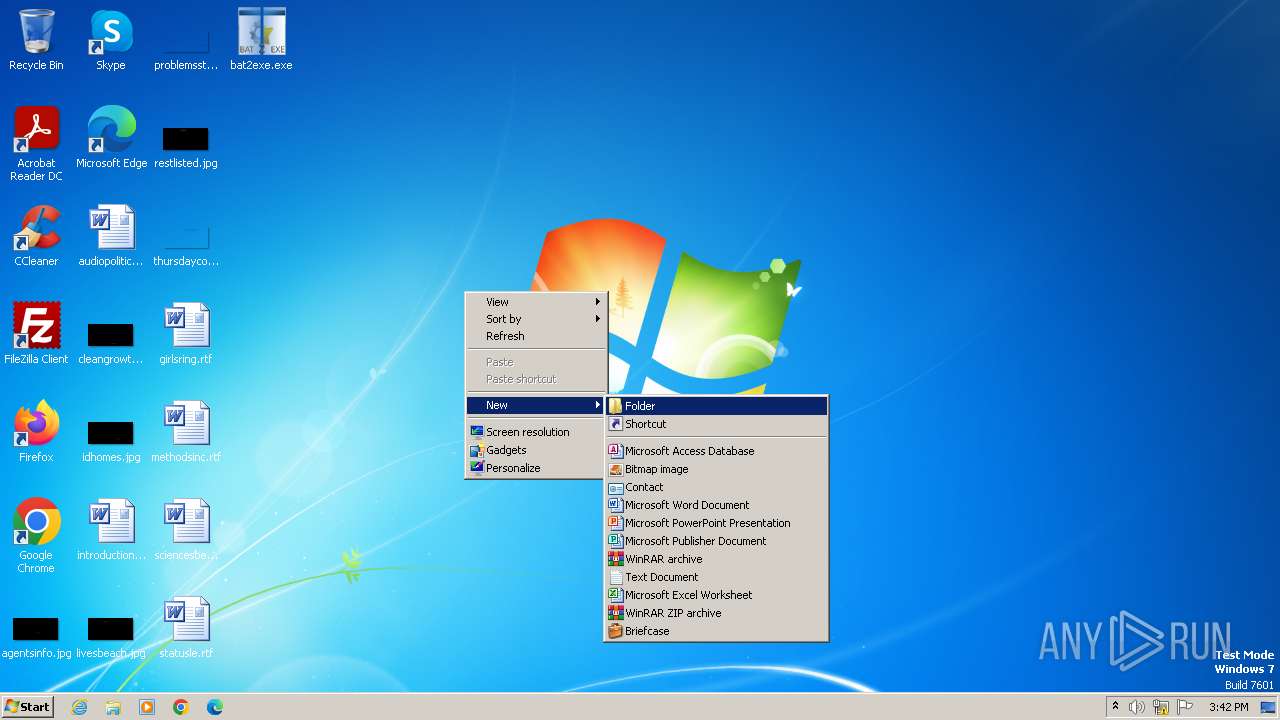Open Internet Explorer from the taskbar
Screen dimensions: 1280x720
(x=79, y=707)
